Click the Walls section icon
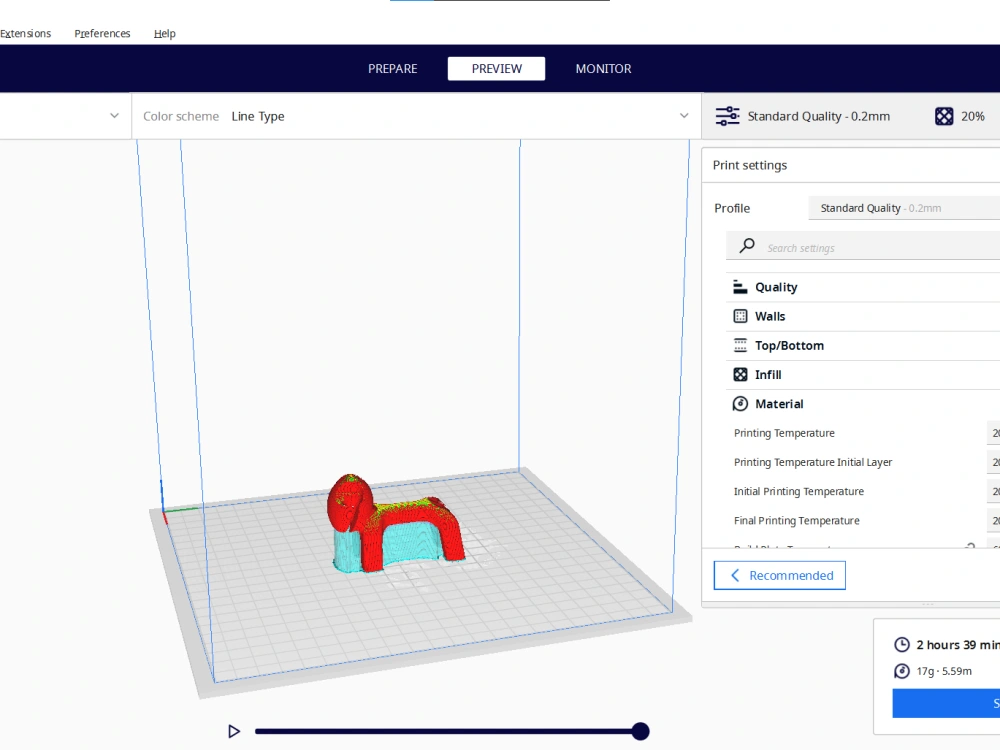Viewport: 1000px width, 750px height. [x=740, y=316]
